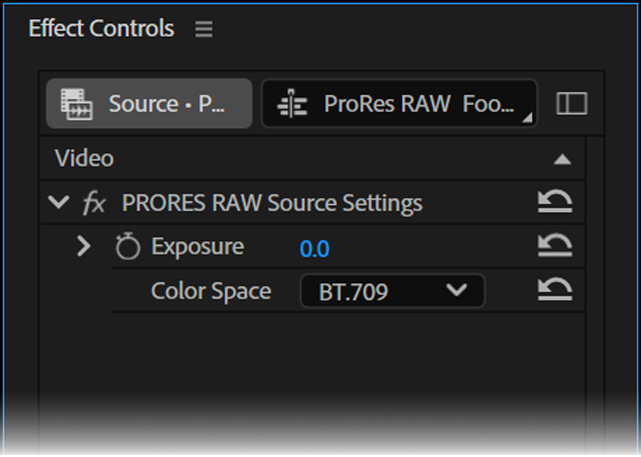Expand the Exposure parameter chevron

coord(84,246)
